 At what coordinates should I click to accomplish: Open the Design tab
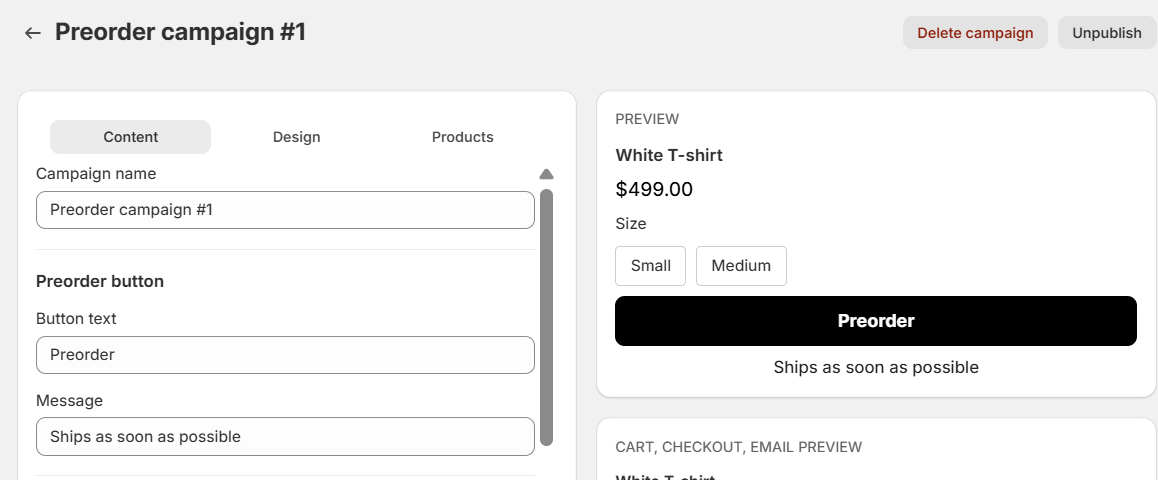(296, 137)
